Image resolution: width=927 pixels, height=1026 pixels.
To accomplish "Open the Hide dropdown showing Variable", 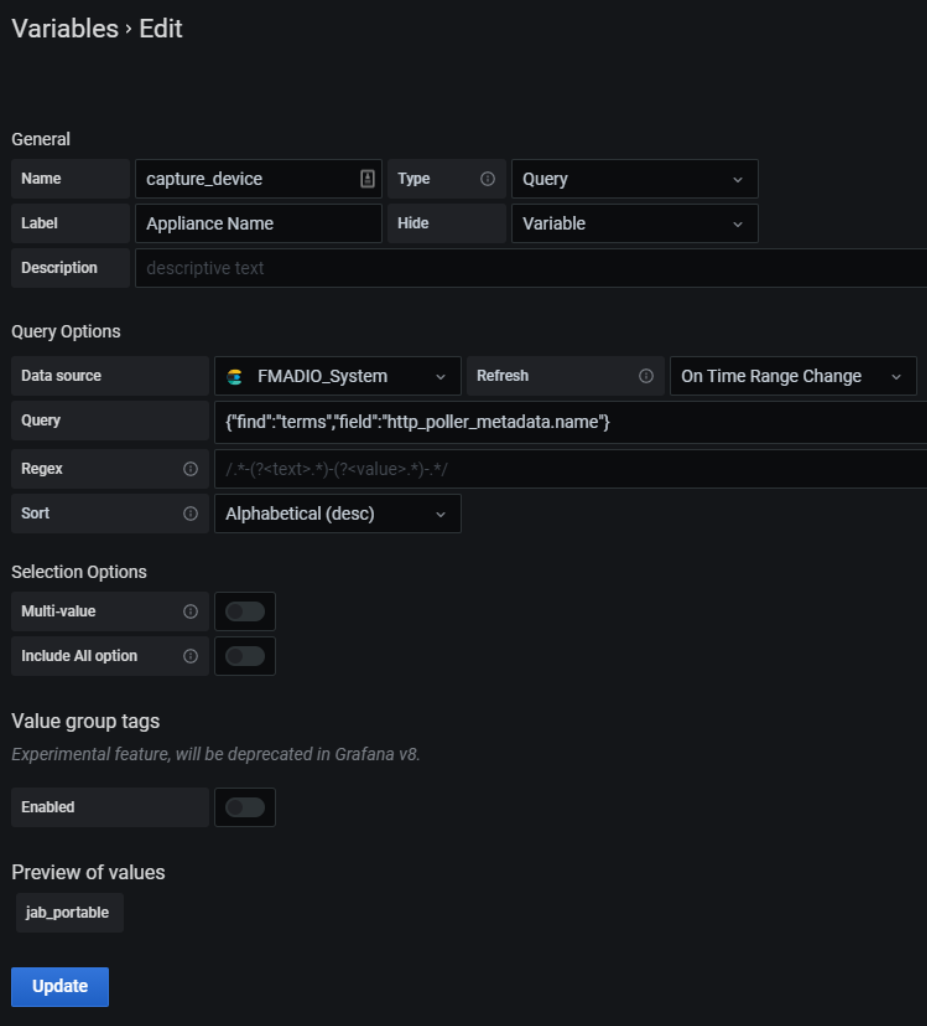I will tap(634, 224).
